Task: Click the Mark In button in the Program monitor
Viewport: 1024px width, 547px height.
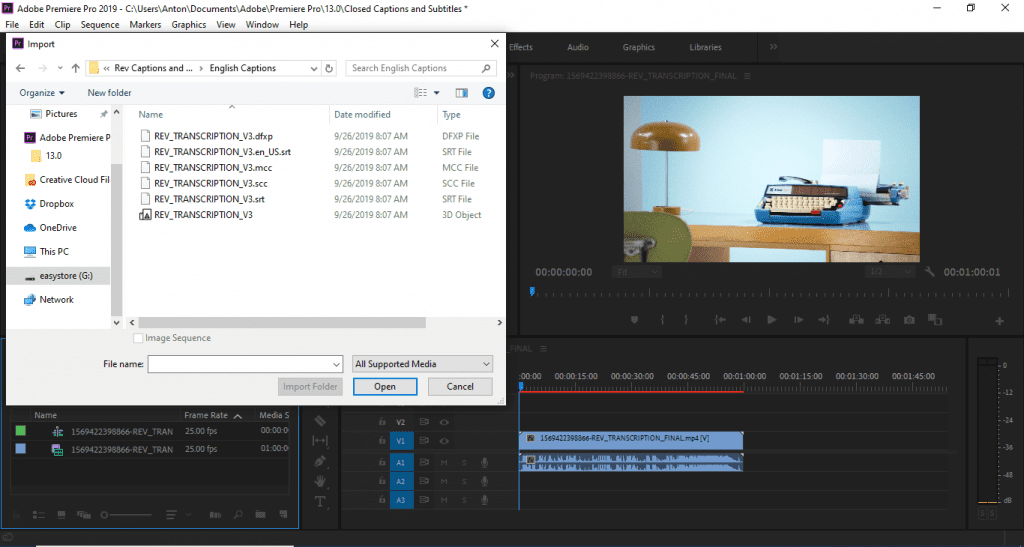Action: [662, 320]
